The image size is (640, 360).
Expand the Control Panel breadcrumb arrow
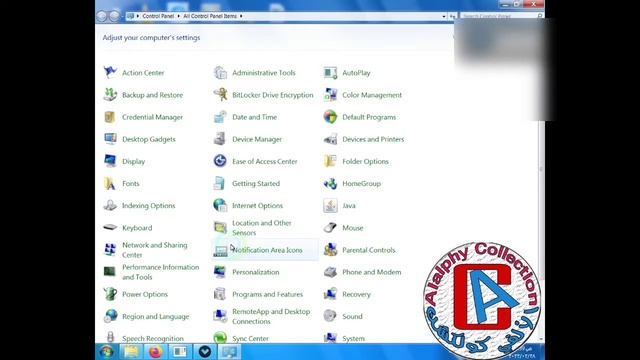pyautogui.click(x=178, y=16)
